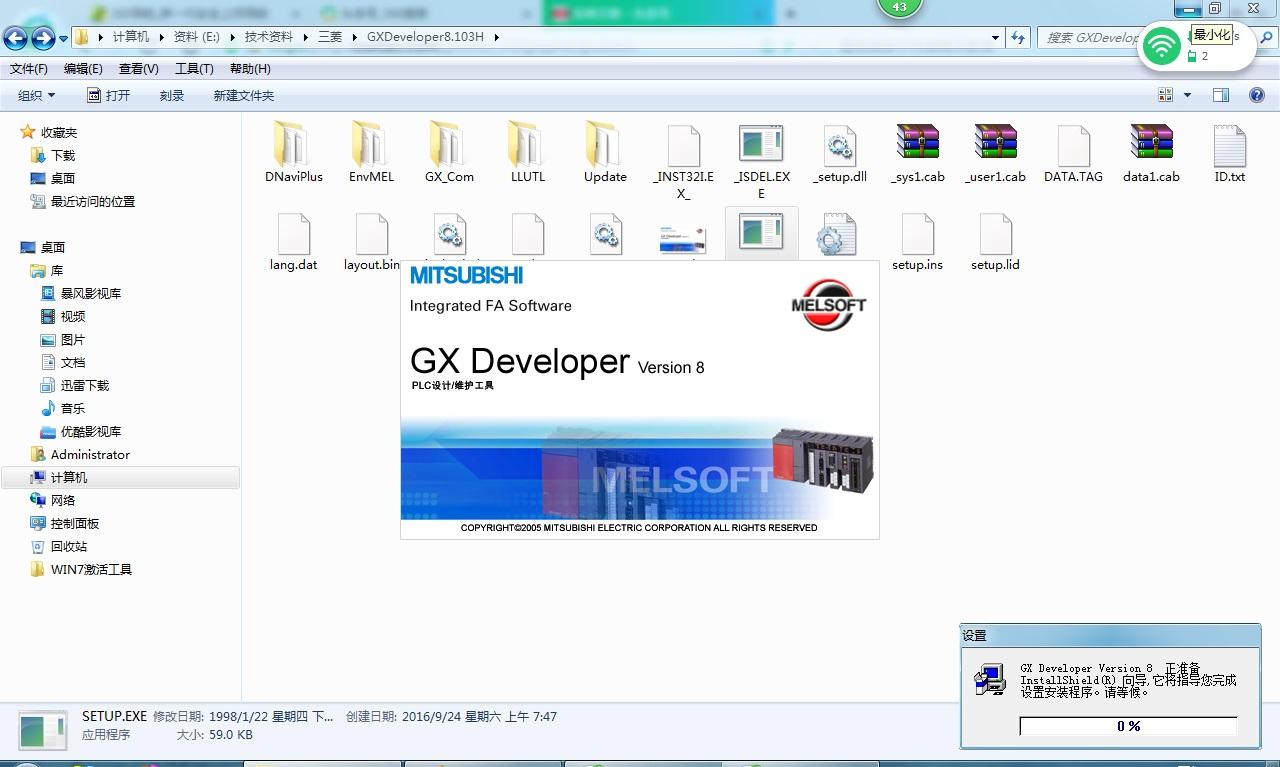Select the setup.lid file
Image resolution: width=1280 pixels, height=767 pixels.
pyautogui.click(x=995, y=243)
